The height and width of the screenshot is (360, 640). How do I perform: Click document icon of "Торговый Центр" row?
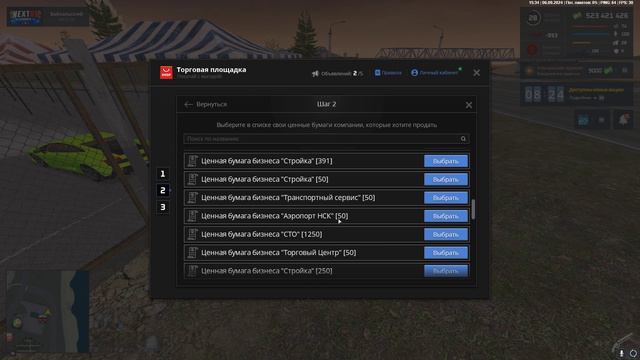click(192, 253)
